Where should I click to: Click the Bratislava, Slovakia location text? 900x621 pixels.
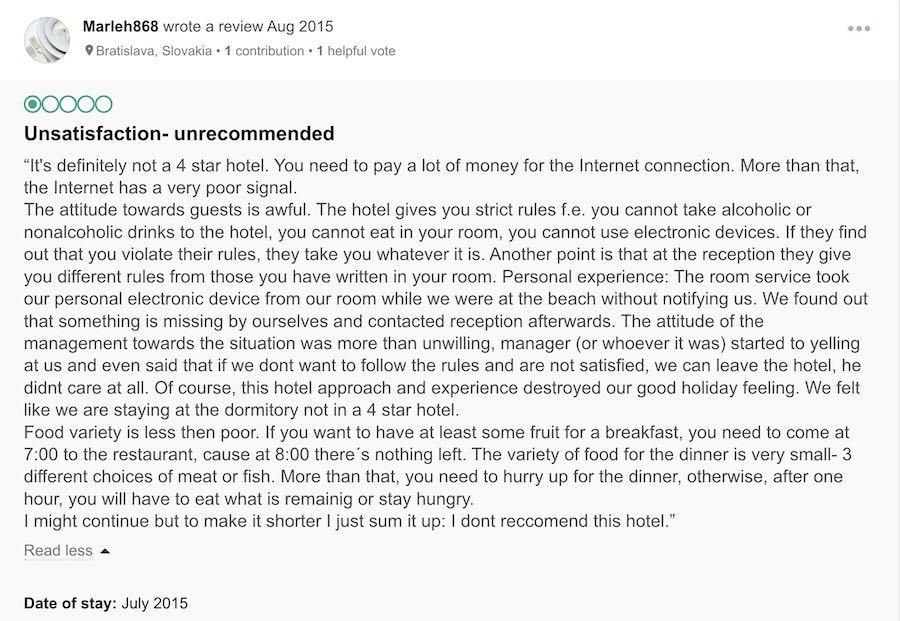click(154, 51)
